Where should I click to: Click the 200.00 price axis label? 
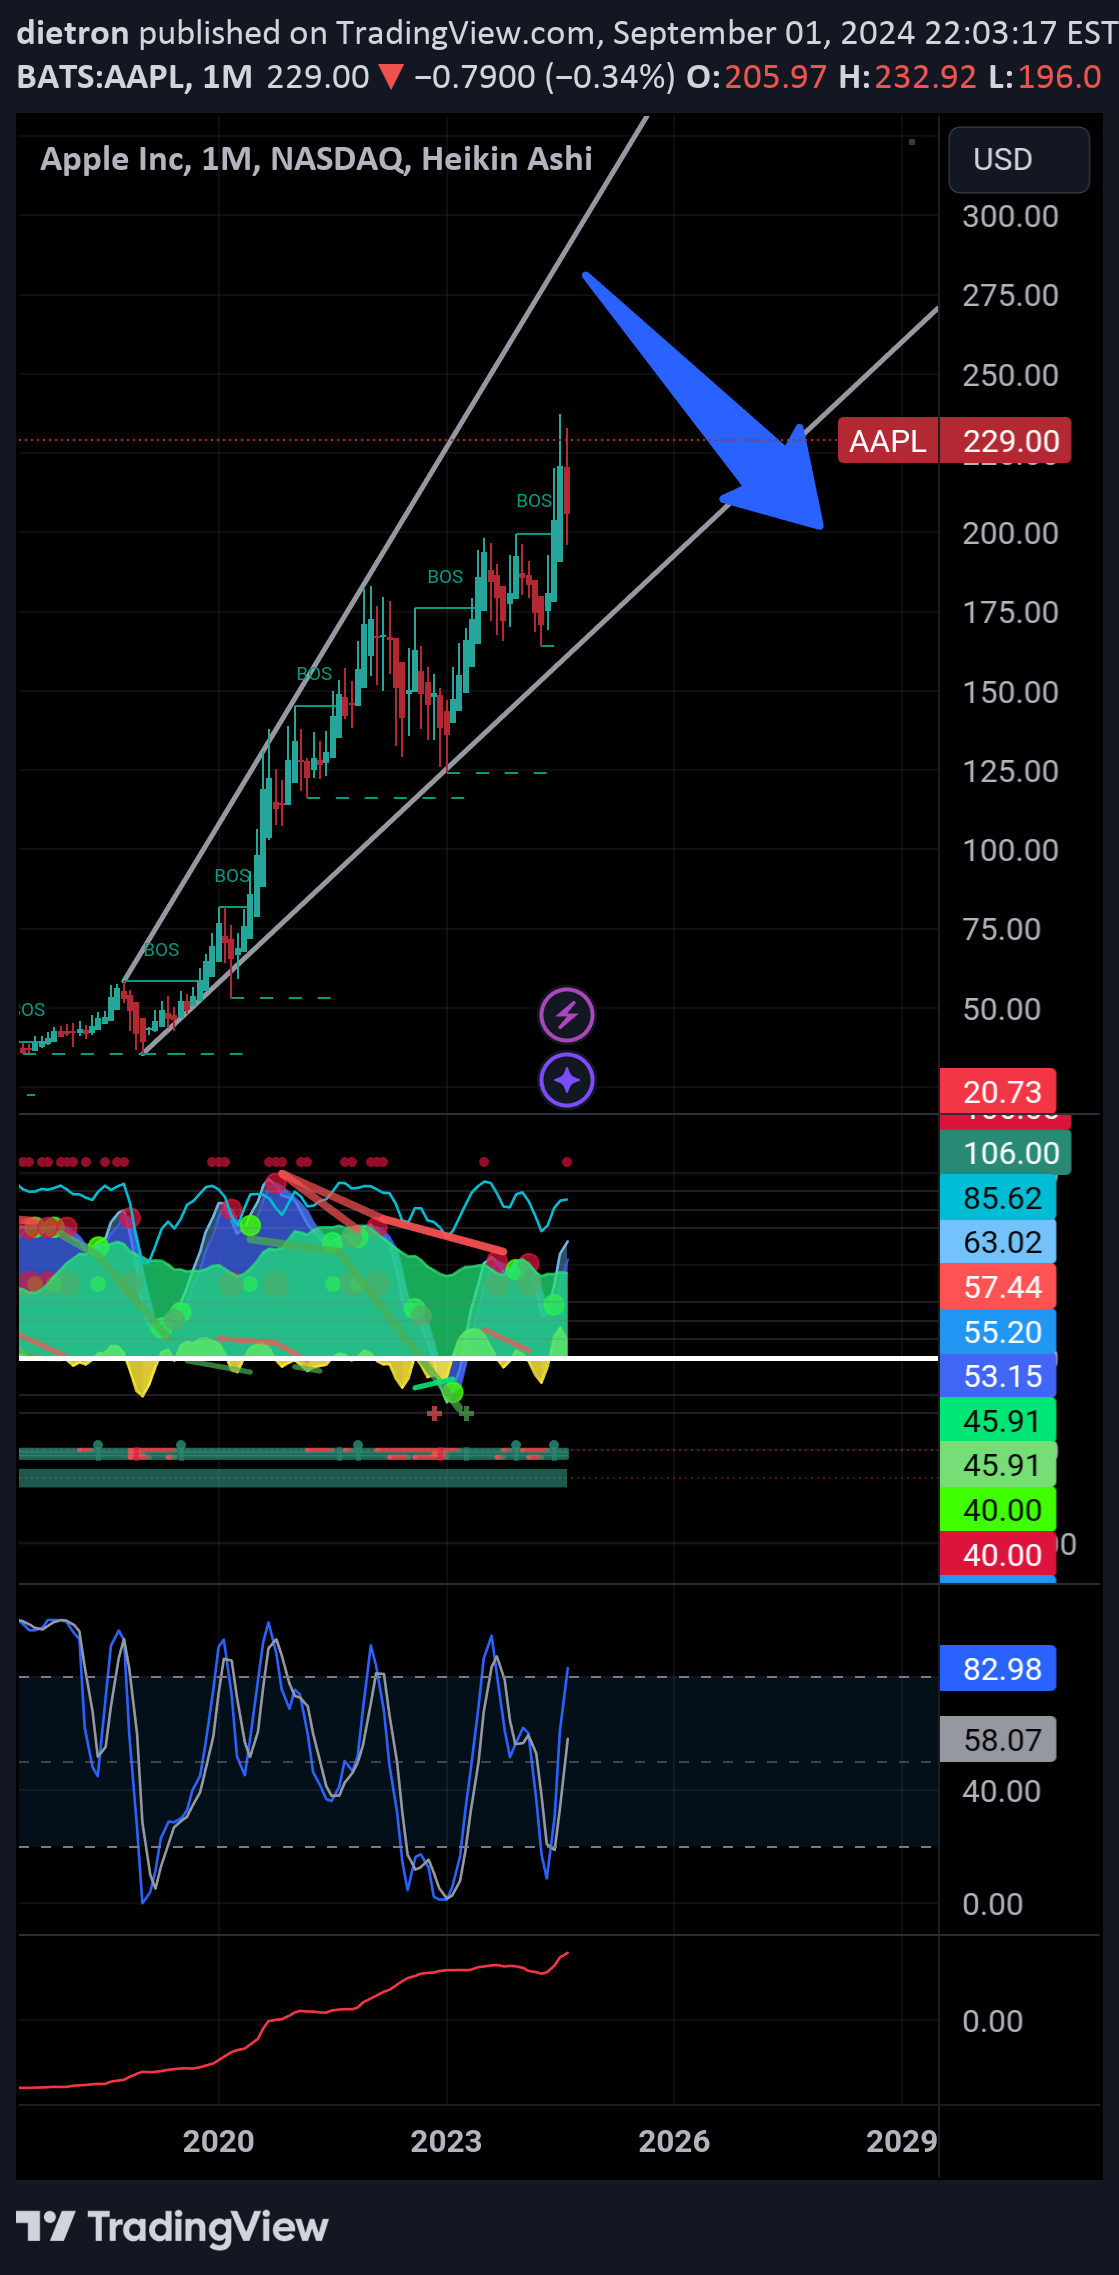(1010, 534)
